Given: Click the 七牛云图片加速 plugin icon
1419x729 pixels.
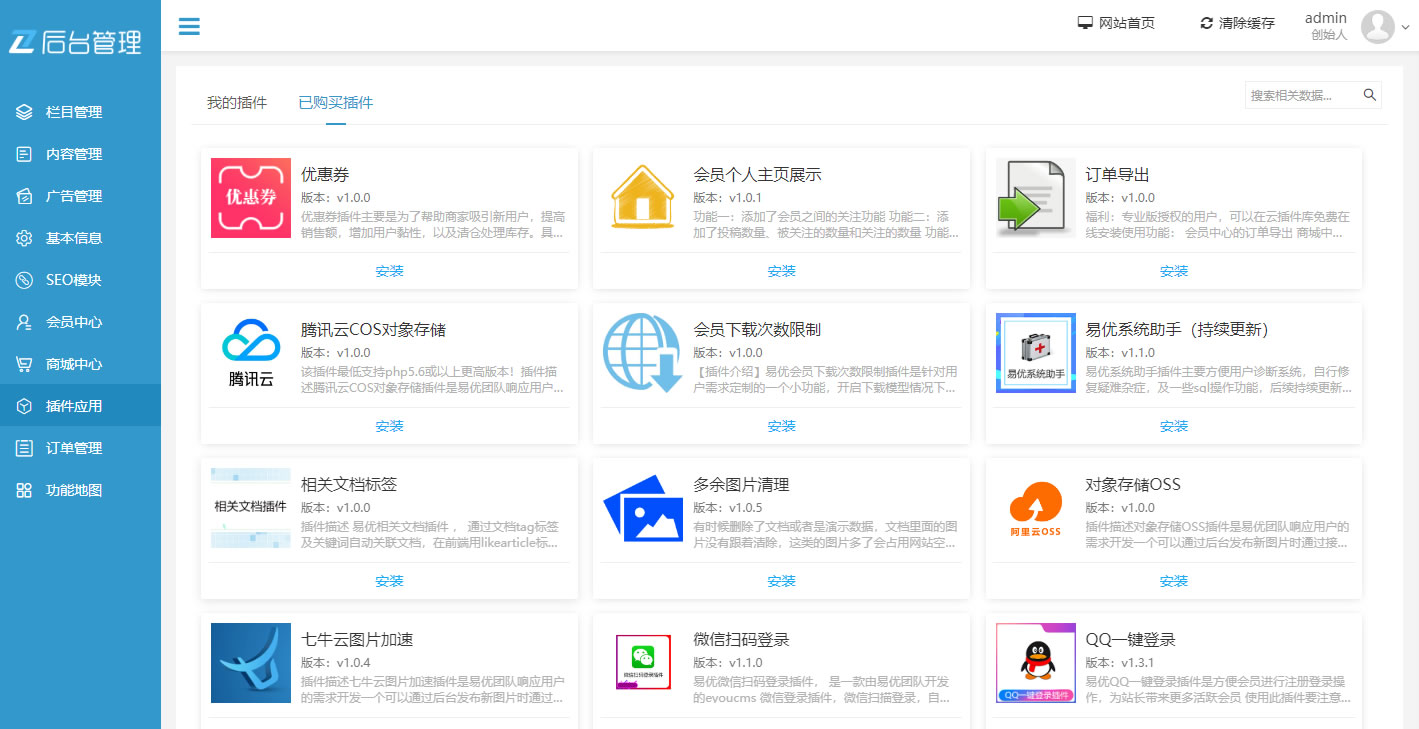Looking at the screenshot, I should tap(251, 663).
